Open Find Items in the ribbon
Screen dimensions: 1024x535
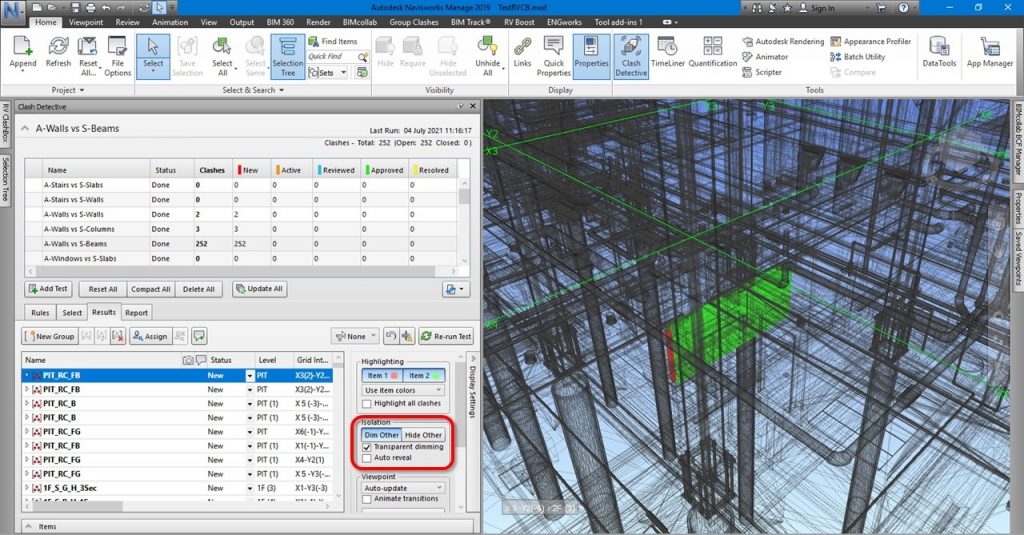click(x=333, y=41)
